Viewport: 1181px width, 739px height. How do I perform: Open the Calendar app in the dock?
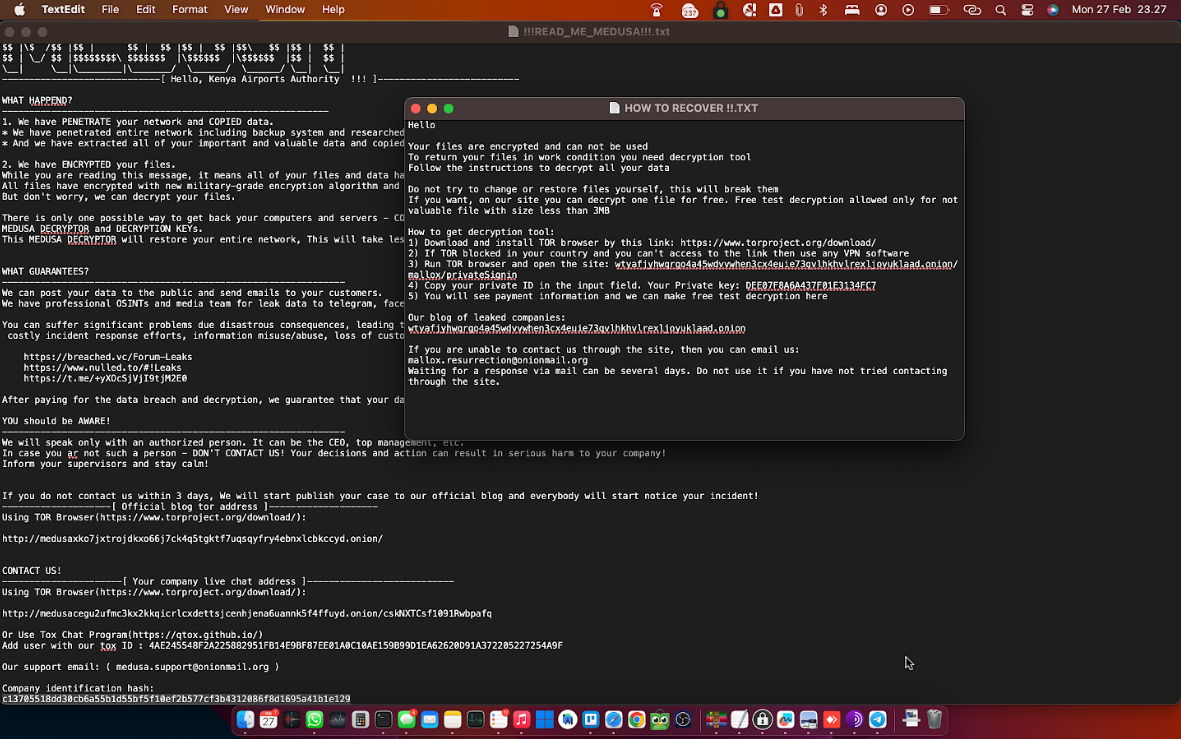(x=269, y=720)
